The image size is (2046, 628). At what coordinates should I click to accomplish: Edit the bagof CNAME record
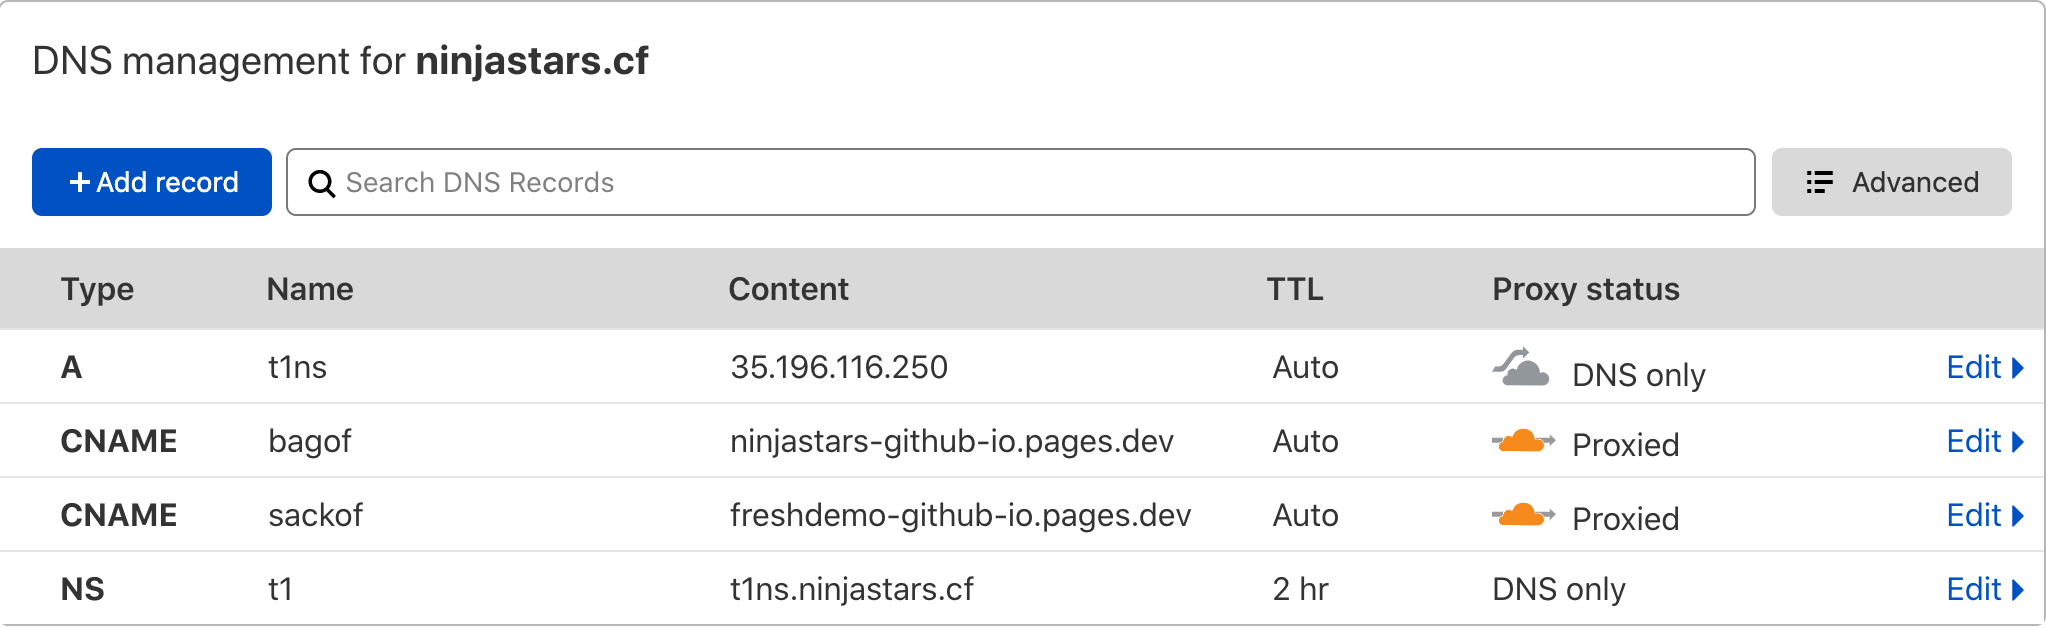pyautogui.click(x=1973, y=442)
